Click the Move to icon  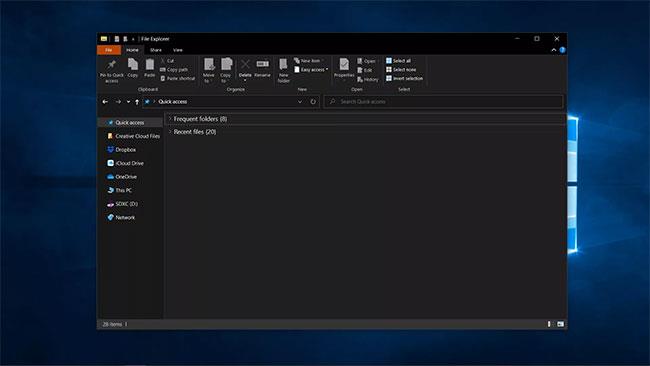pyautogui.click(x=209, y=64)
